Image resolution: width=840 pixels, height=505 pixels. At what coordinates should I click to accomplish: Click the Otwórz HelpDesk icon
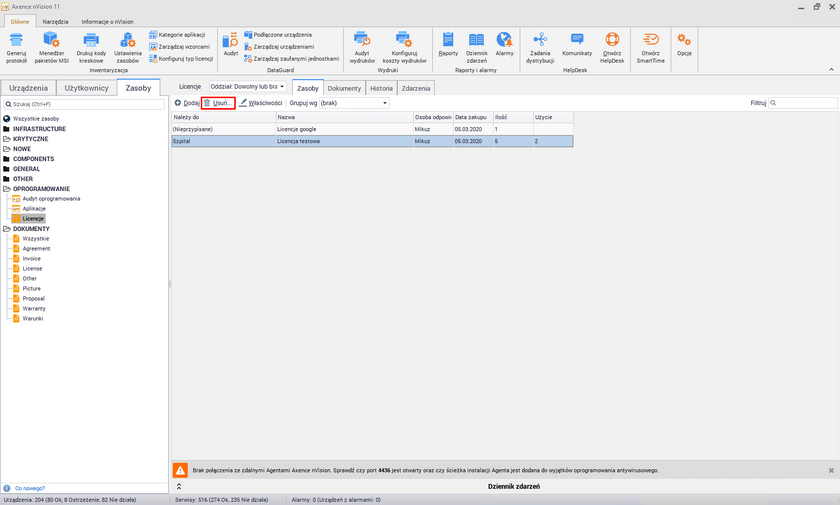(x=611, y=40)
